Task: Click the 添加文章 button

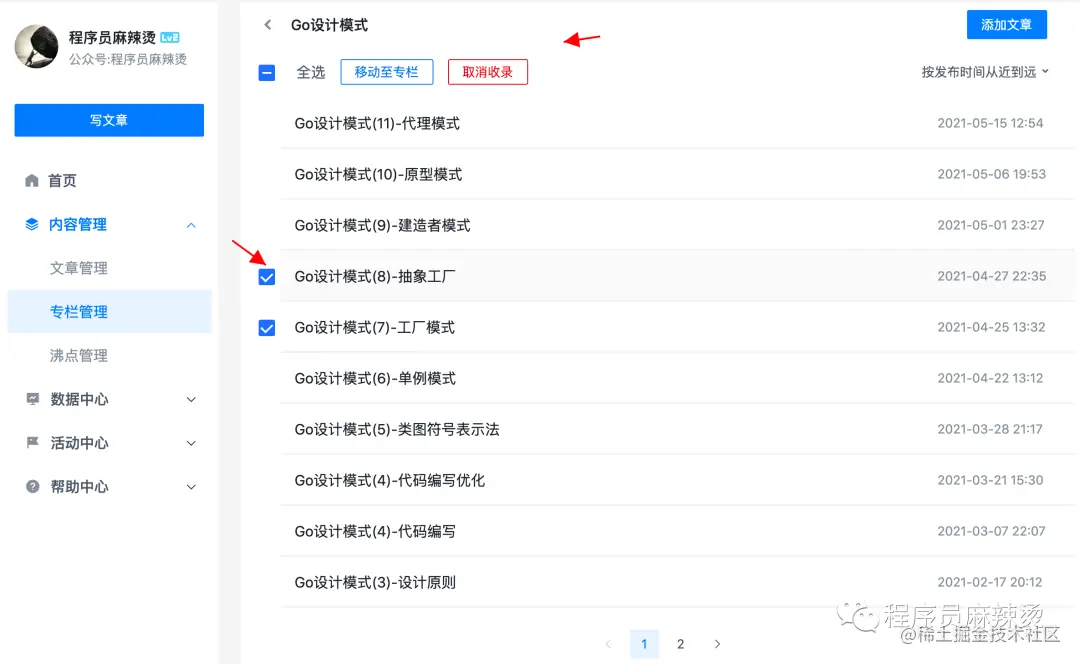Action: coord(1006,25)
